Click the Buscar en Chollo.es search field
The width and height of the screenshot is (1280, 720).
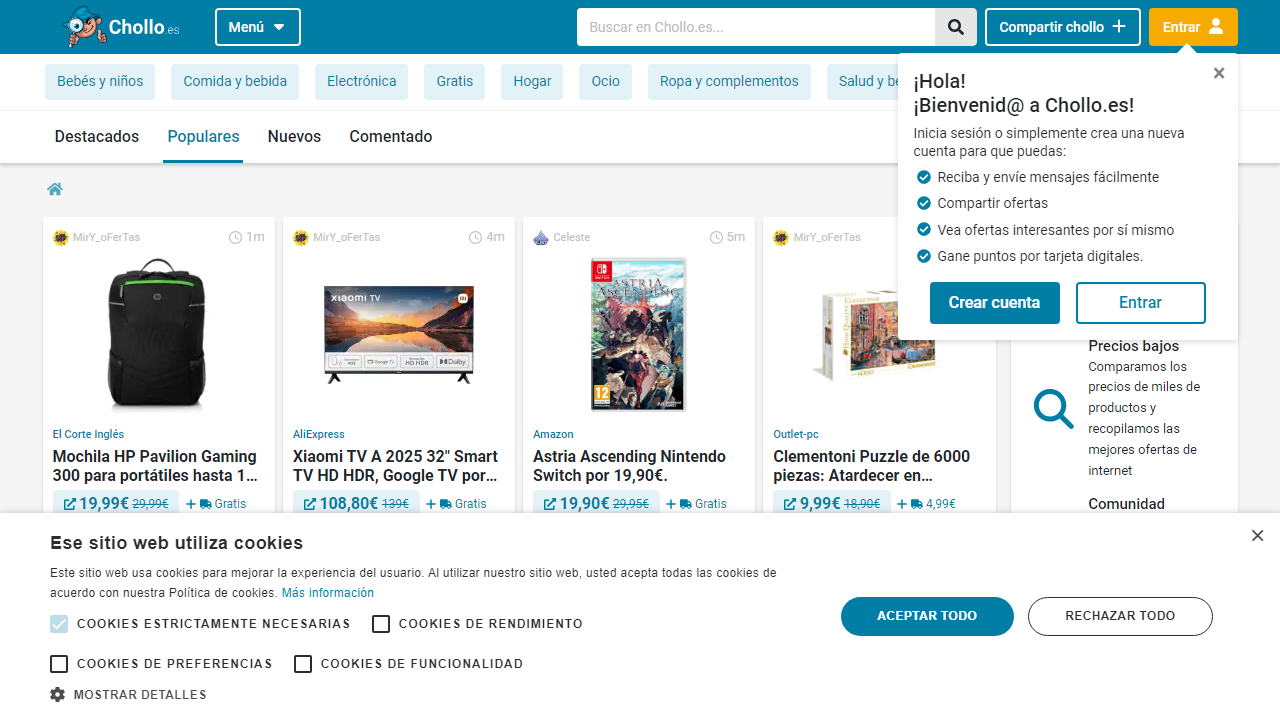point(755,27)
